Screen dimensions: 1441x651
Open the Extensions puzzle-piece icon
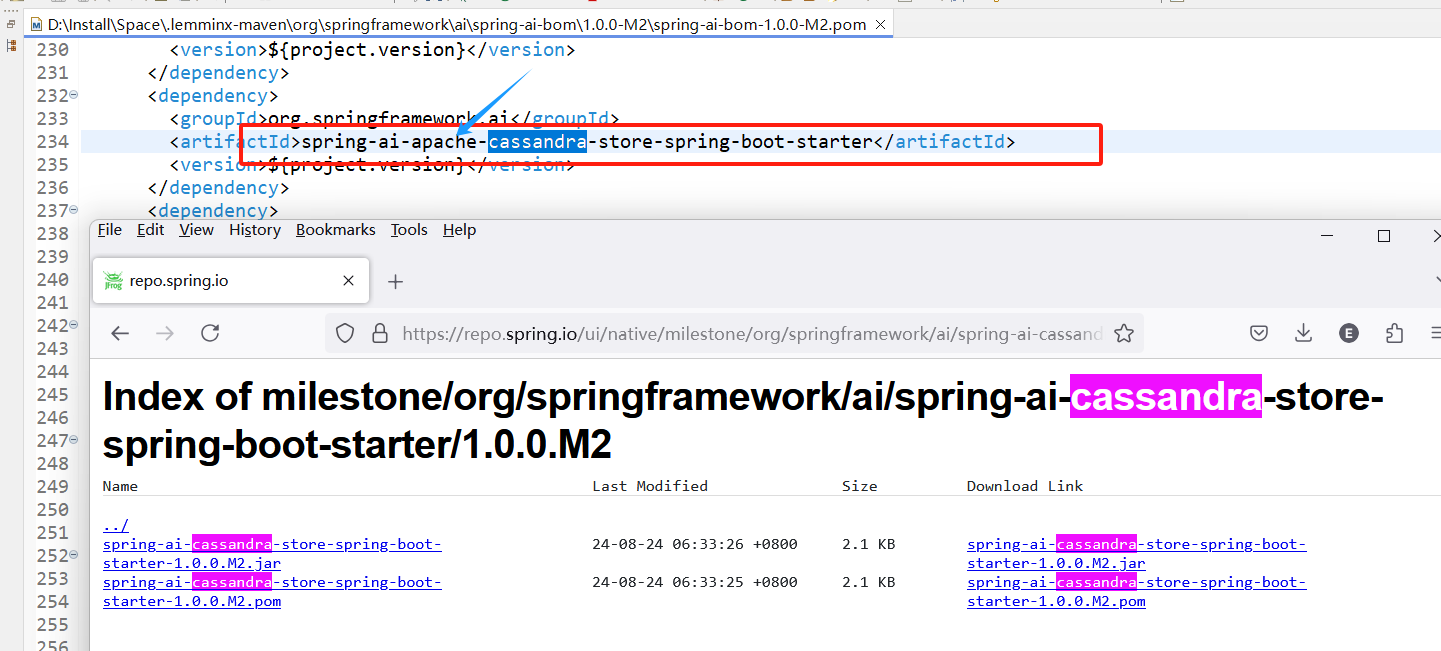point(1395,334)
